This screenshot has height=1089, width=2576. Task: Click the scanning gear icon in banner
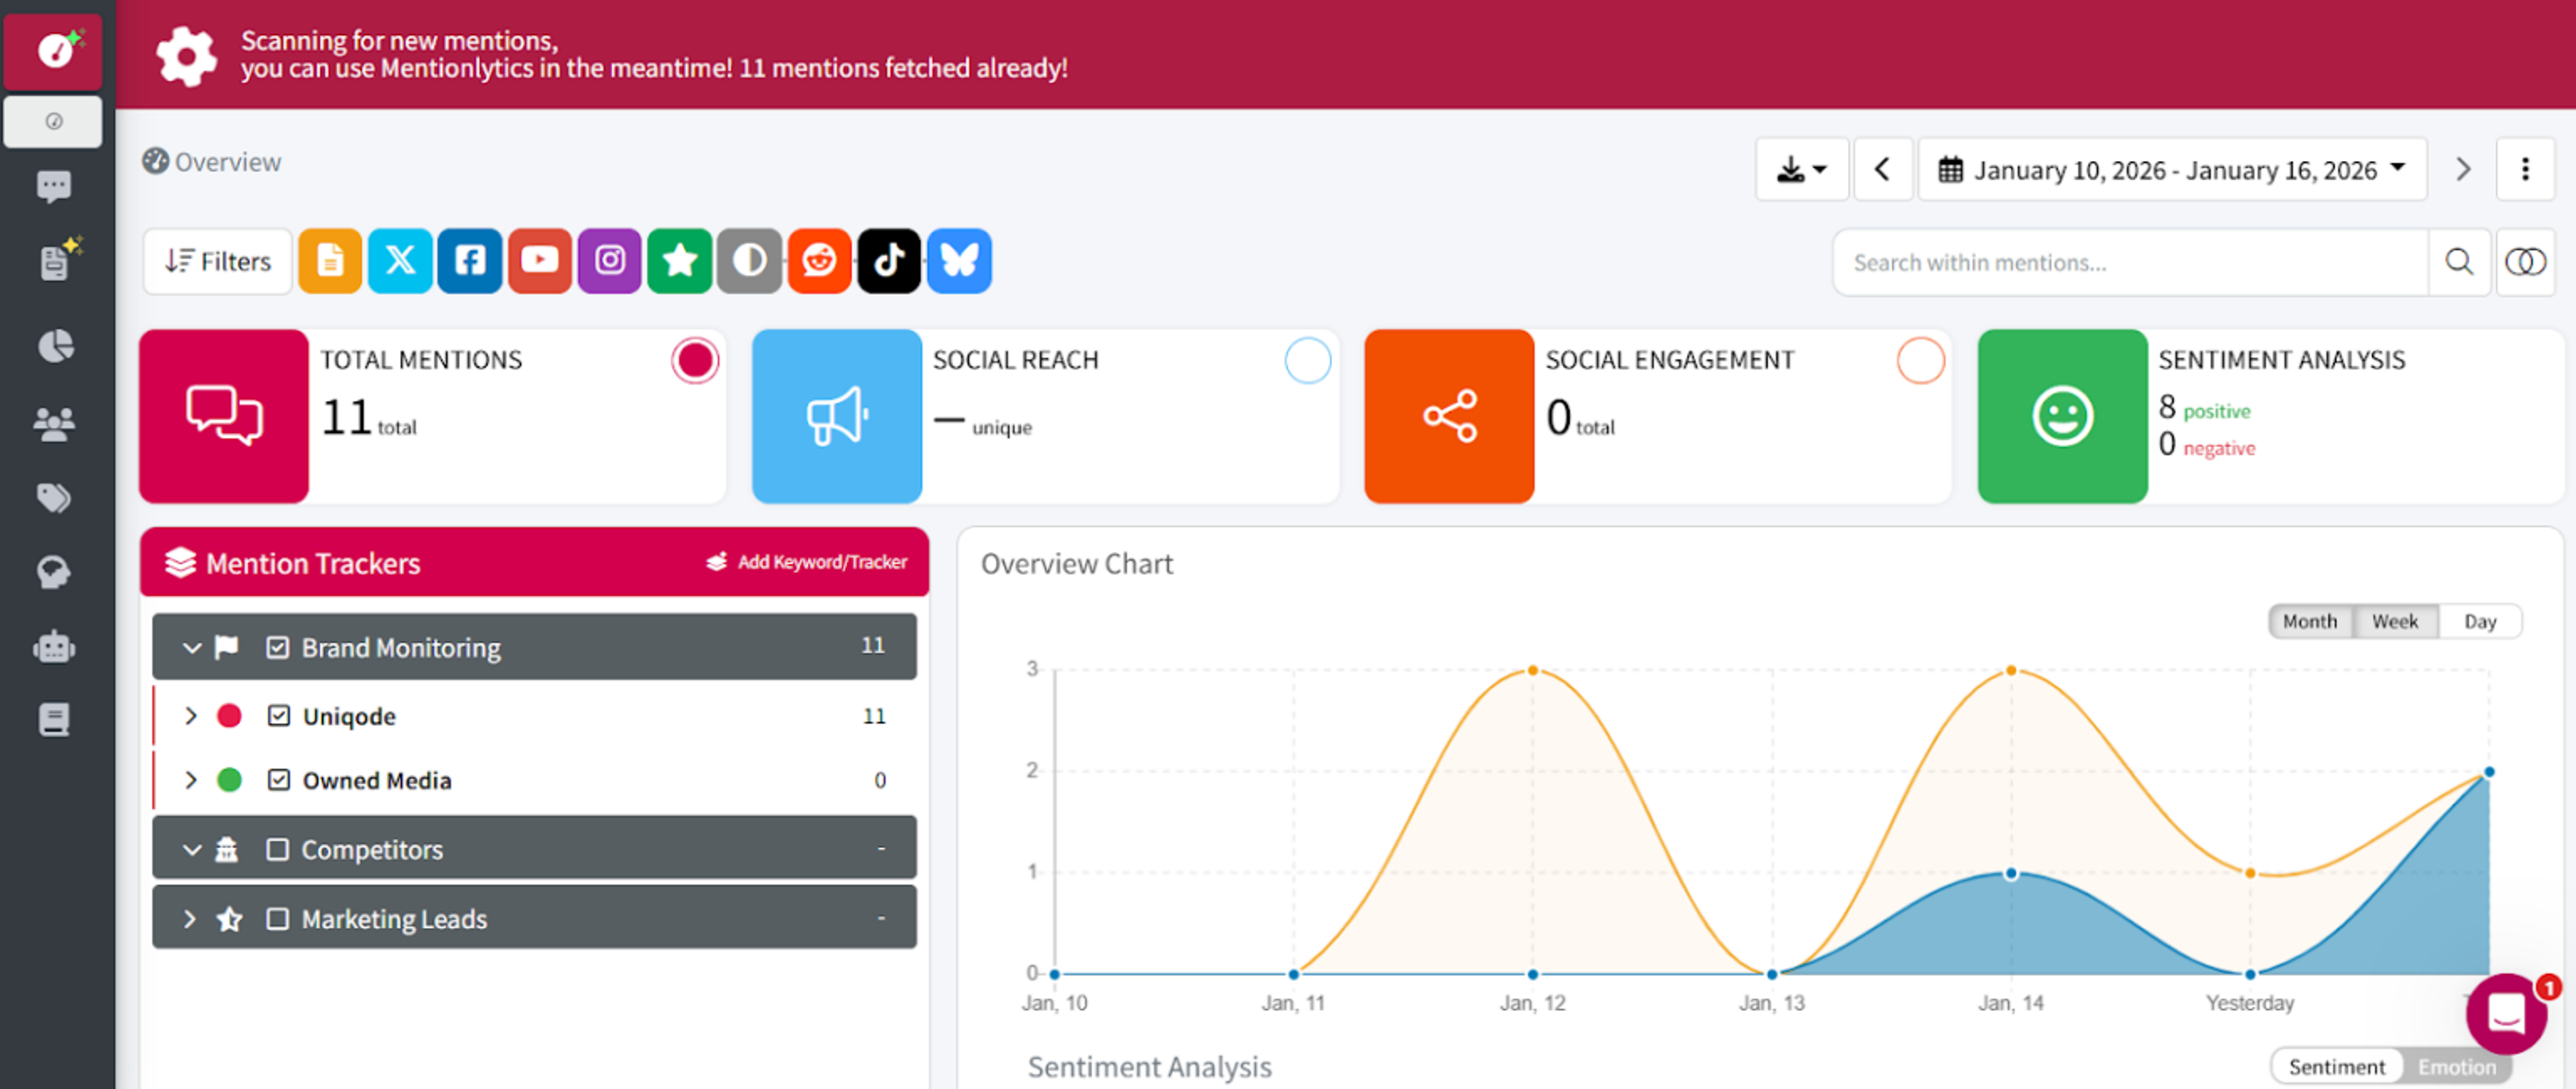coord(186,56)
